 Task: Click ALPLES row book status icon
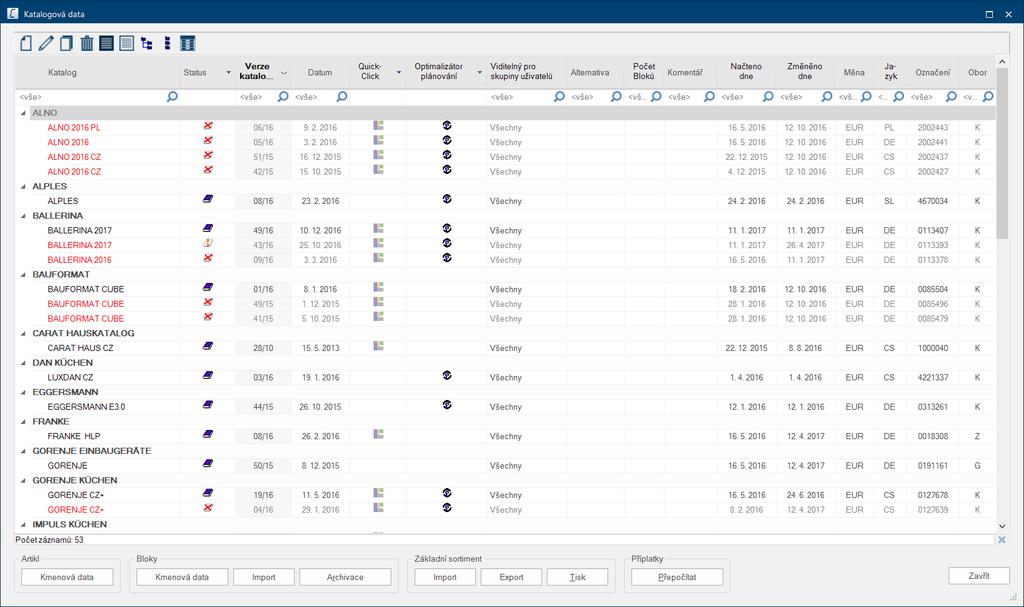(208, 199)
